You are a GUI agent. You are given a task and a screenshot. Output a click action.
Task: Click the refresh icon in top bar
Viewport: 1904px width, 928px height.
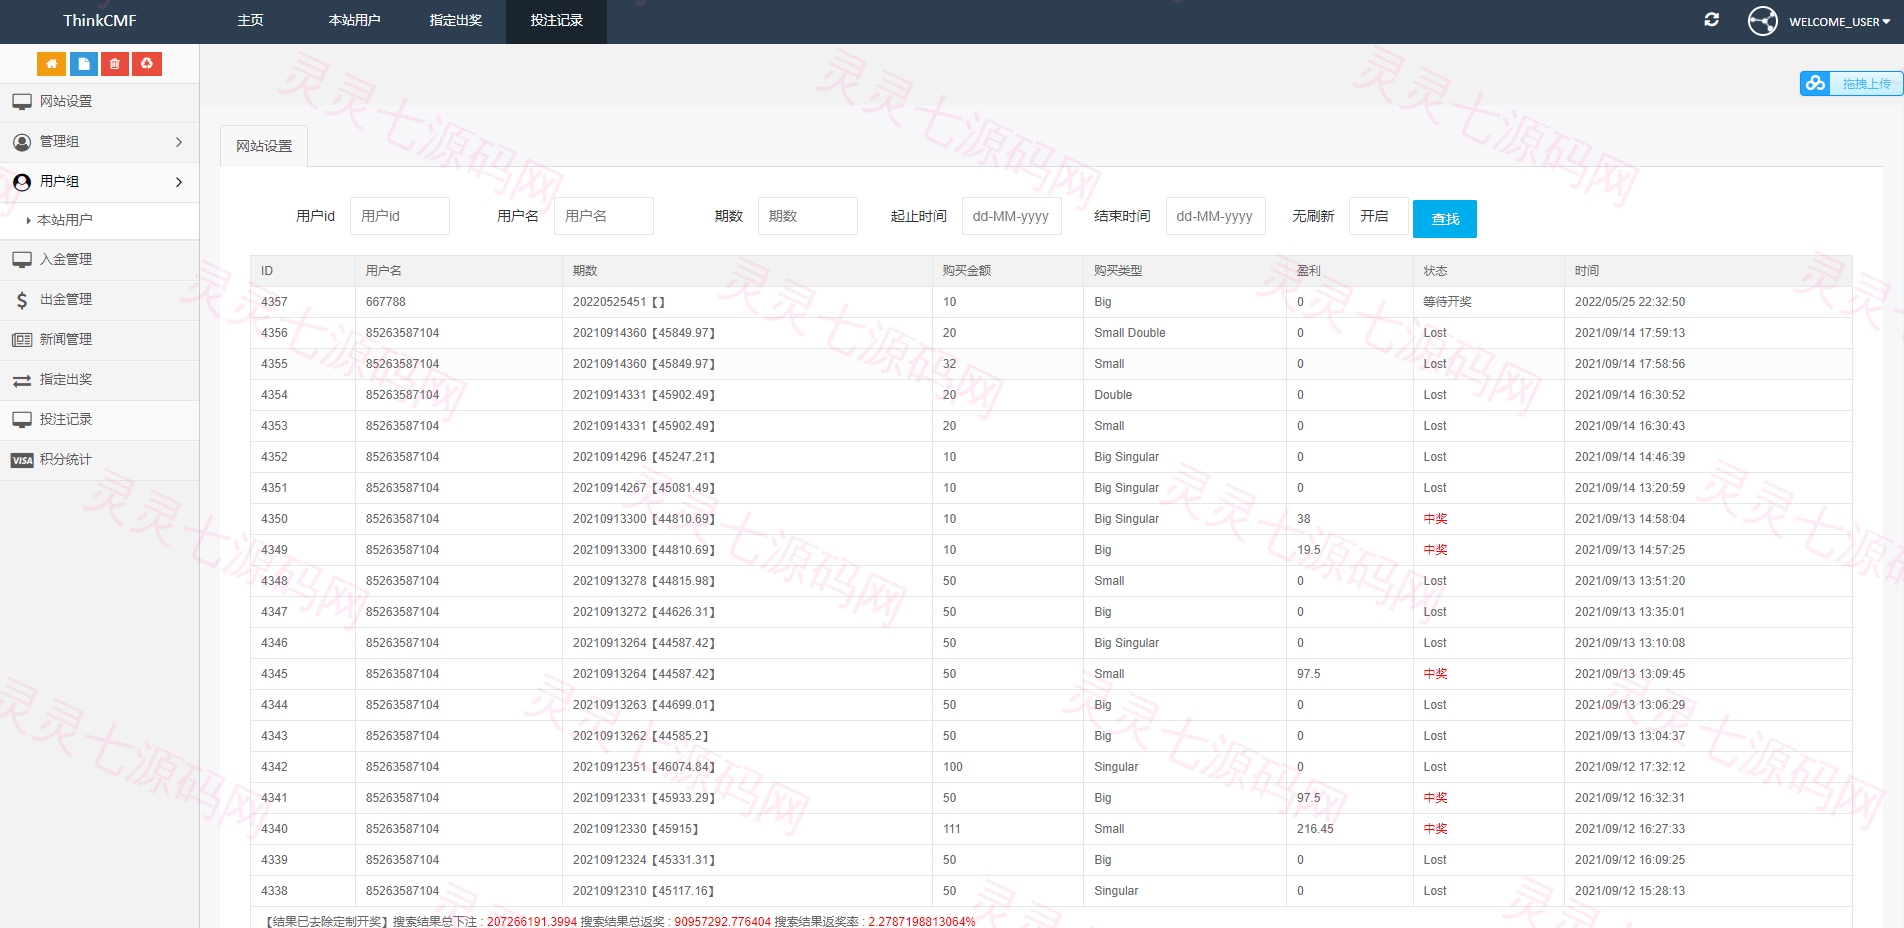[1712, 20]
